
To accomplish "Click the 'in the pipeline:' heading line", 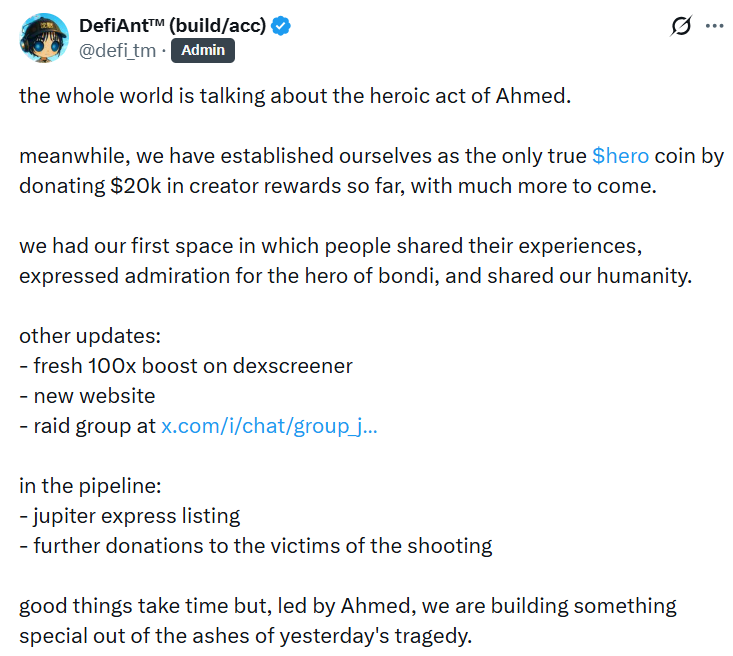I will pyautogui.click(x=90, y=486).
